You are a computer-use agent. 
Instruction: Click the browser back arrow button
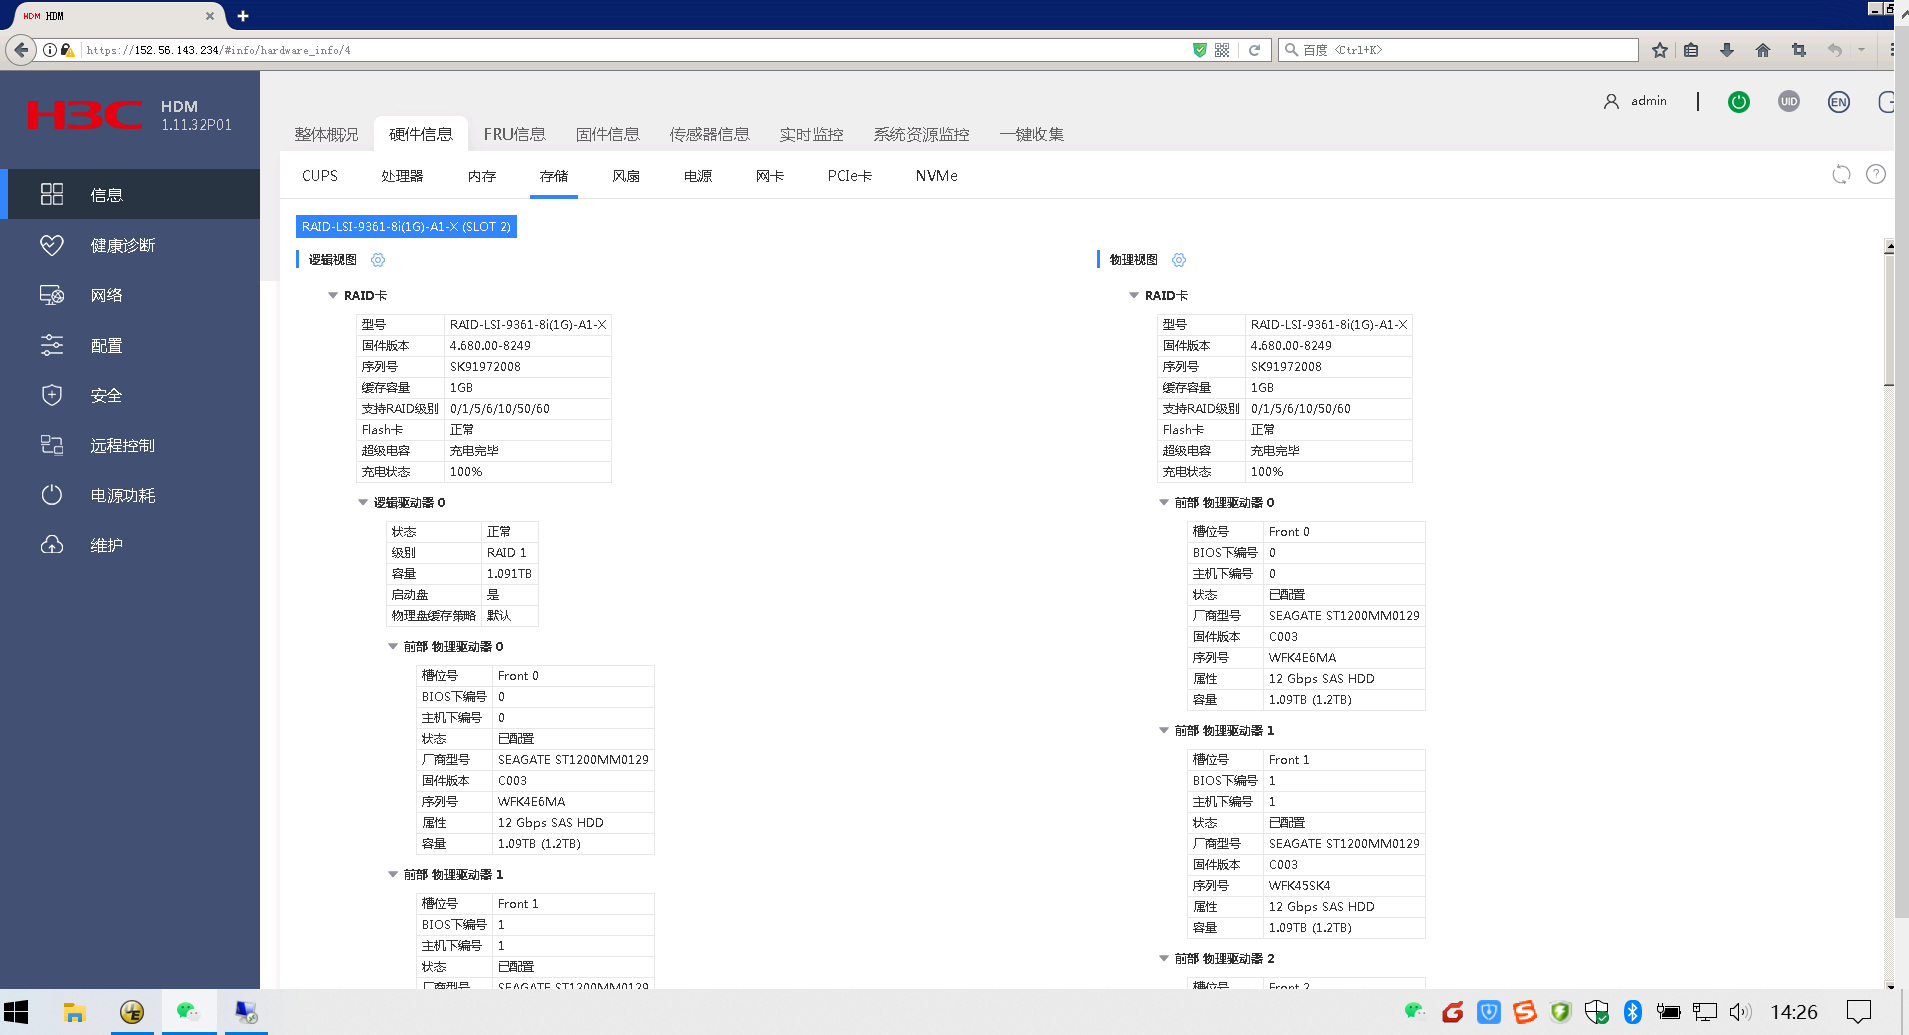click(x=21, y=49)
